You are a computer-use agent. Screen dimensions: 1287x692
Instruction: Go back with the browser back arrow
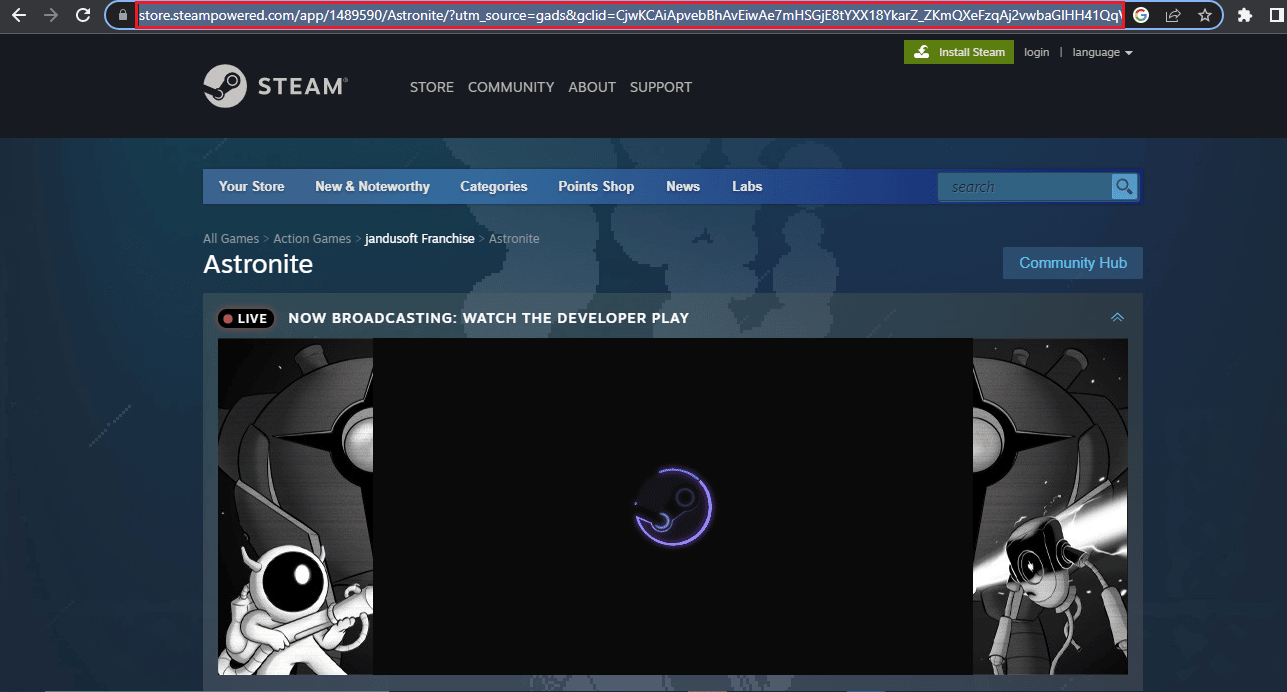[x=19, y=16]
